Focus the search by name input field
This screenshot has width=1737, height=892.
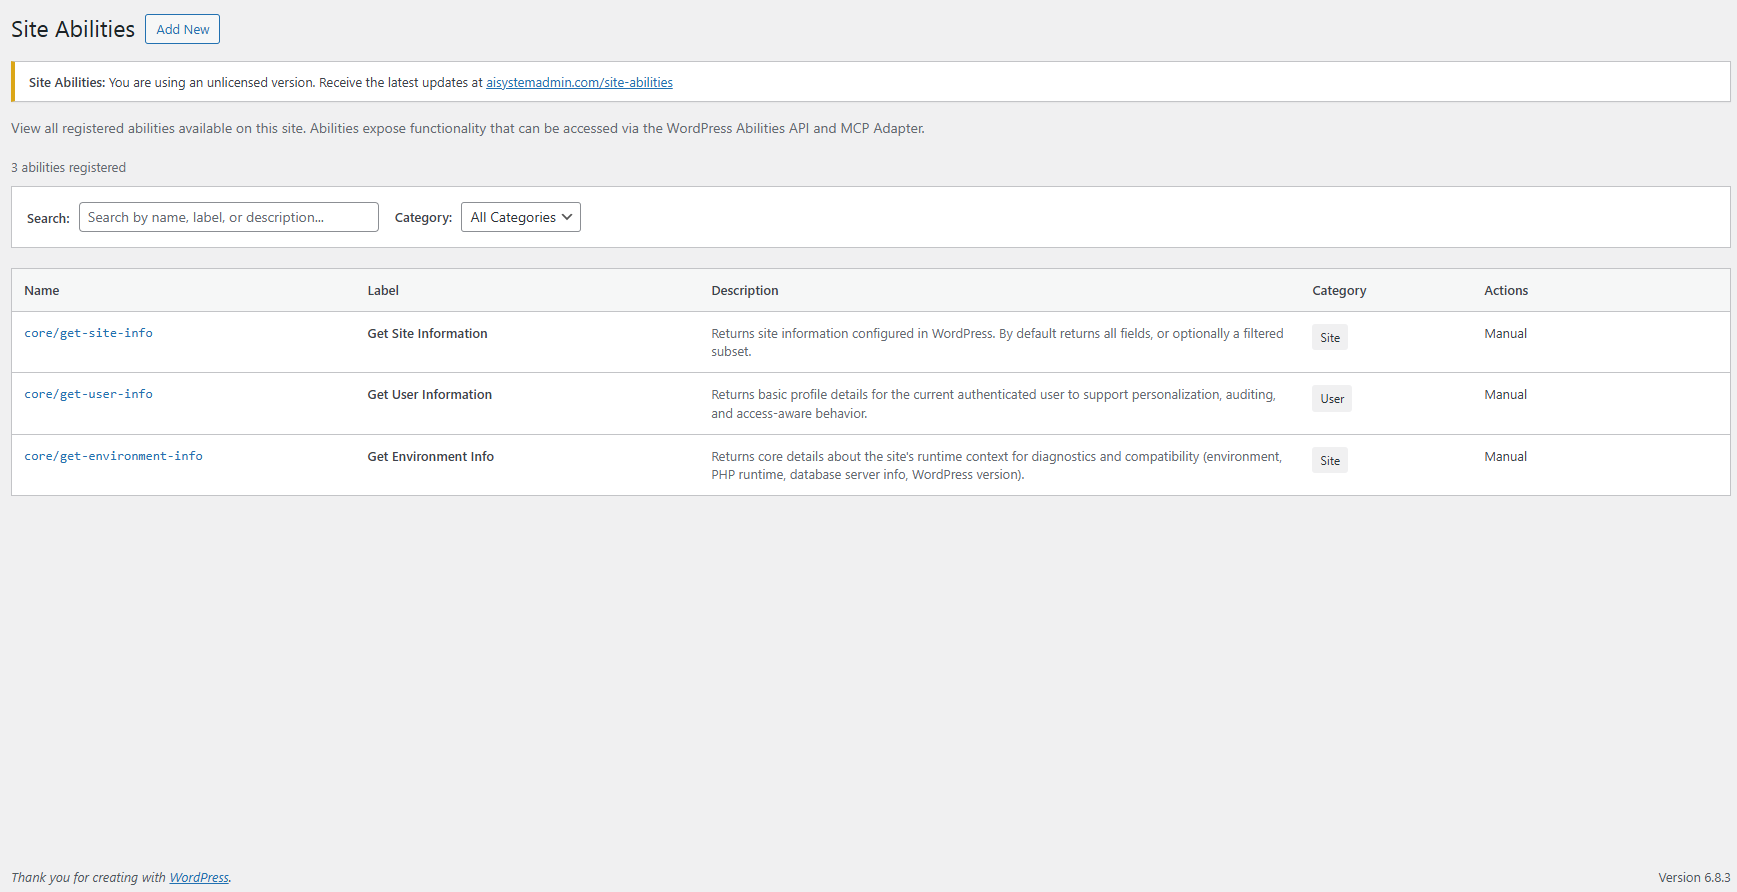pyautogui.click(x=228, y=217)
